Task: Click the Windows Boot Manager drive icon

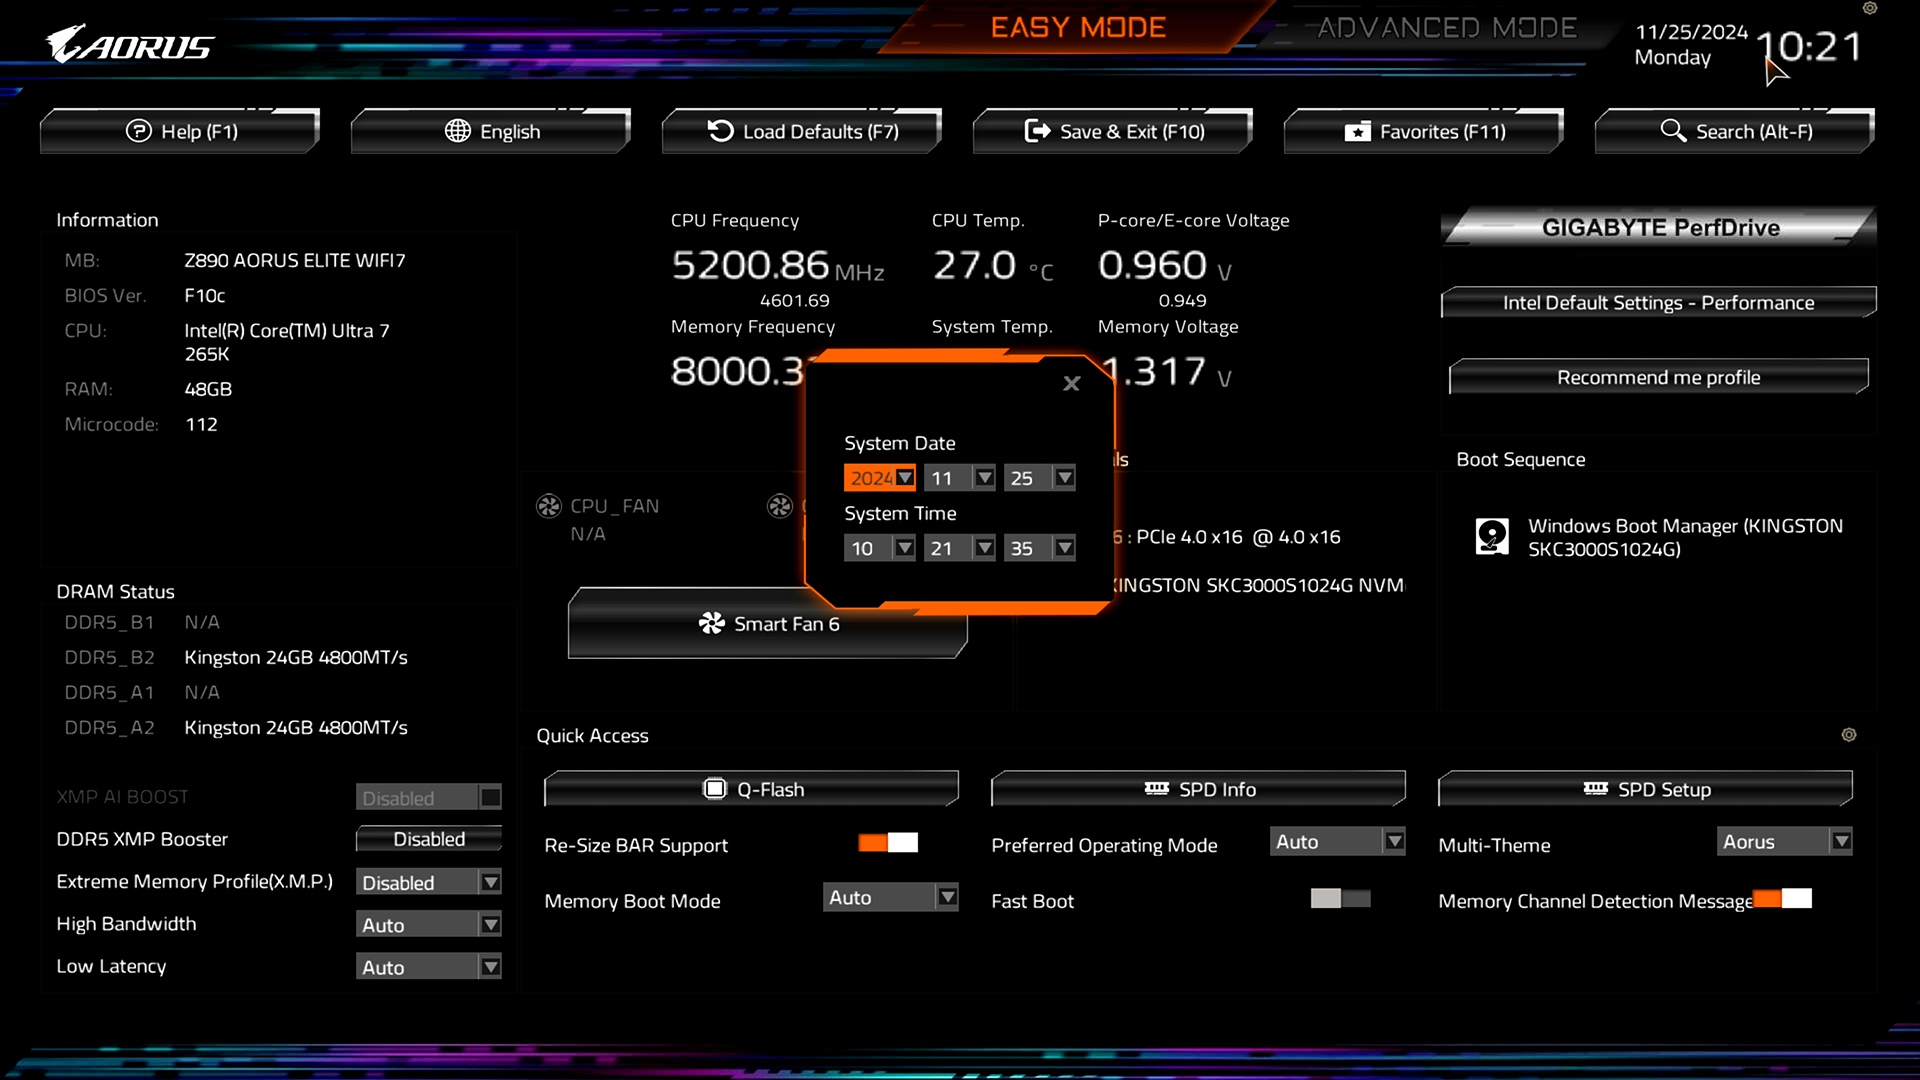Action: pos(1492,536)
